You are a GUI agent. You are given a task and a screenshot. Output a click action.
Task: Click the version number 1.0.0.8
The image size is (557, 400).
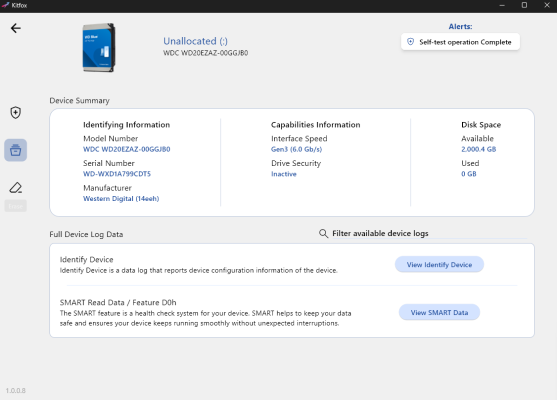click(16, 390)
